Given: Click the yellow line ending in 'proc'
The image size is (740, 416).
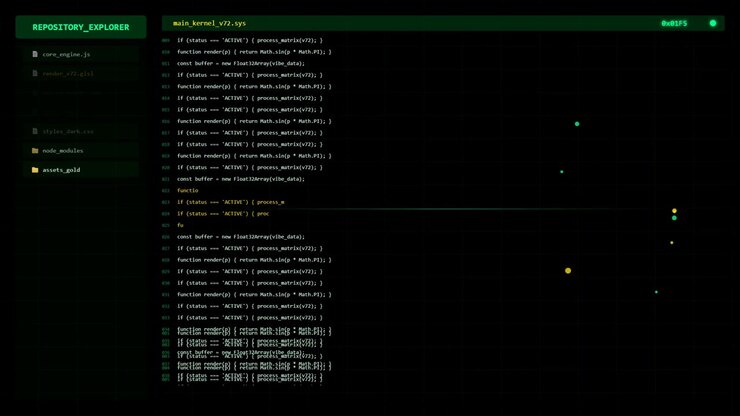Looking at the screenshot, I should [x=223, y=213].
